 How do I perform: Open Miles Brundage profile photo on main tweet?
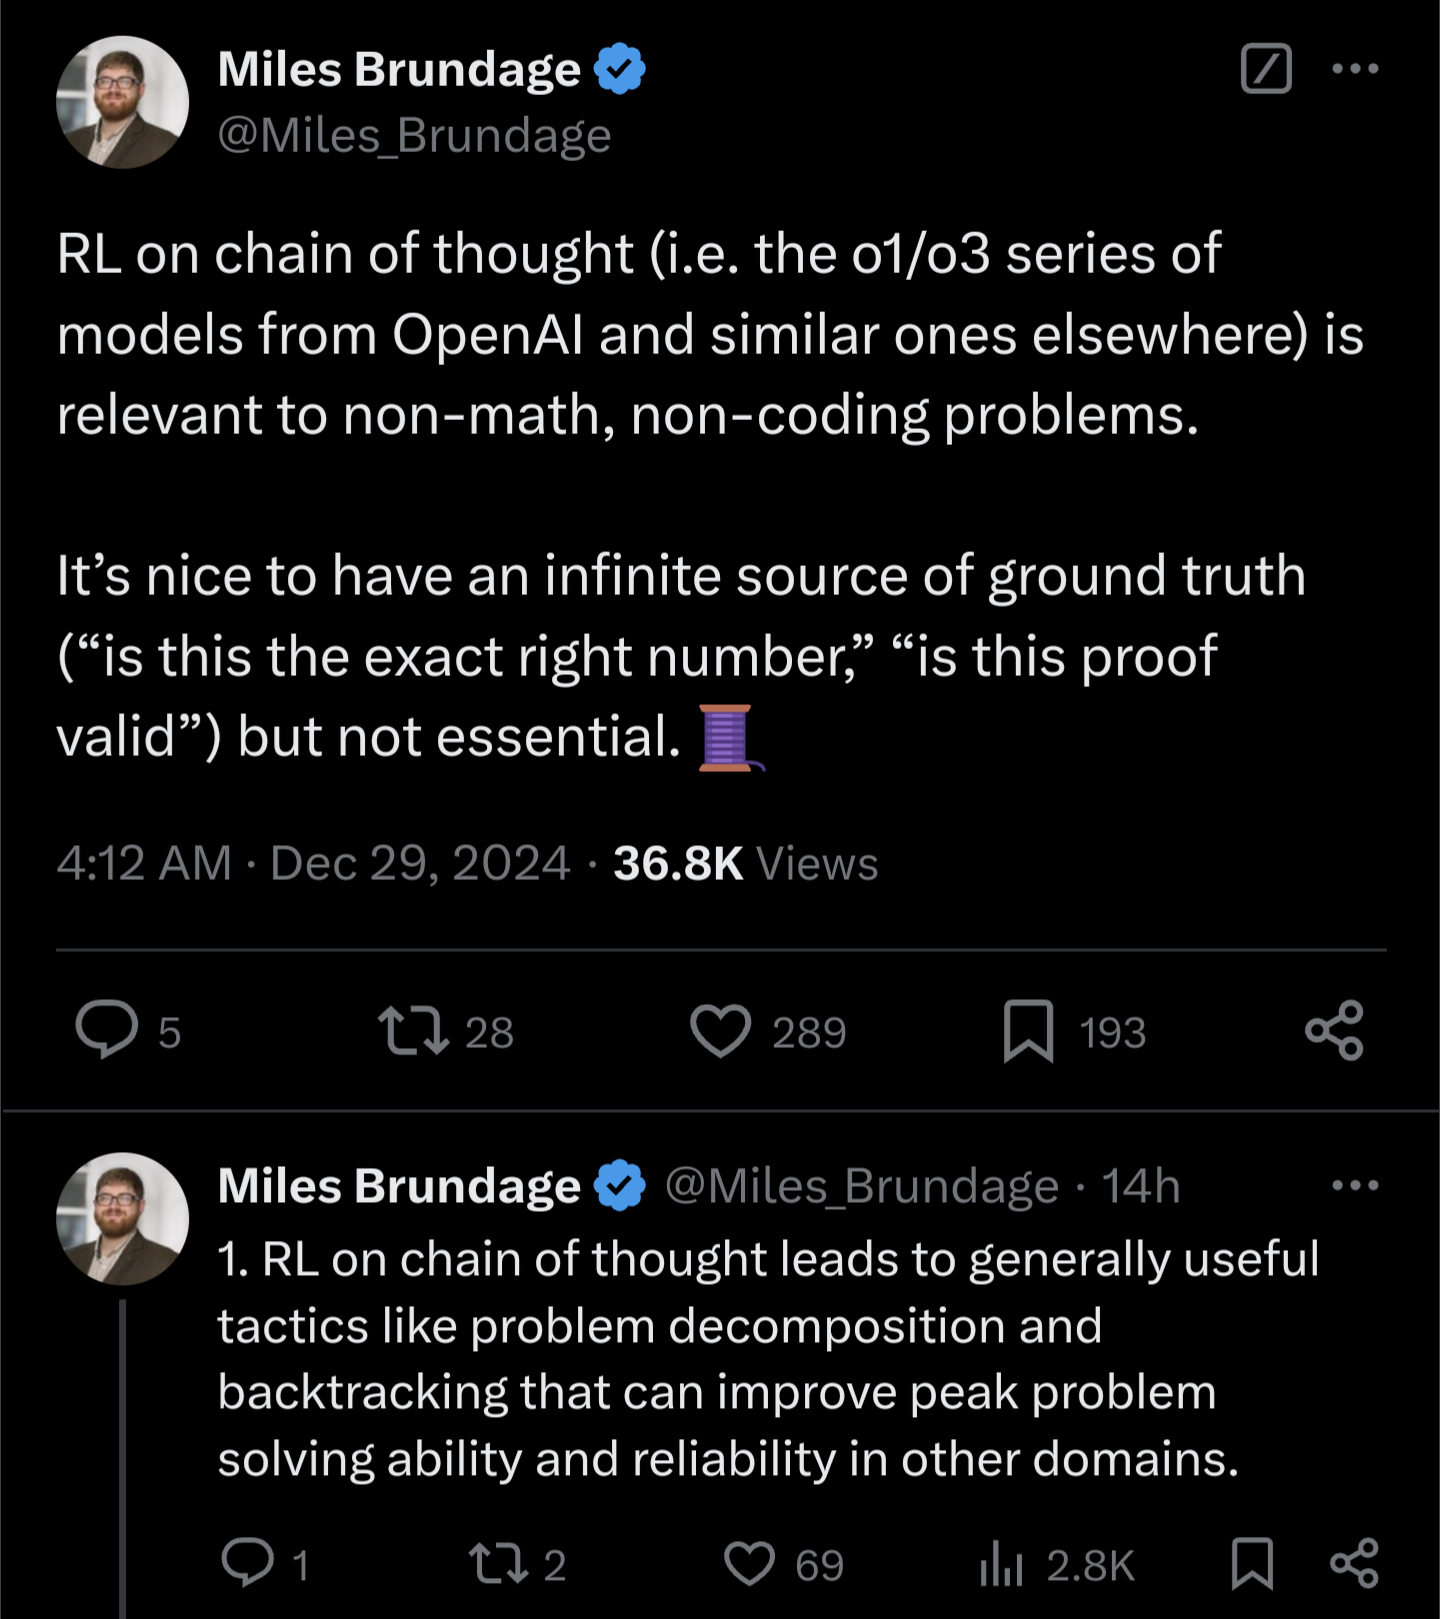tap(123, 102)
